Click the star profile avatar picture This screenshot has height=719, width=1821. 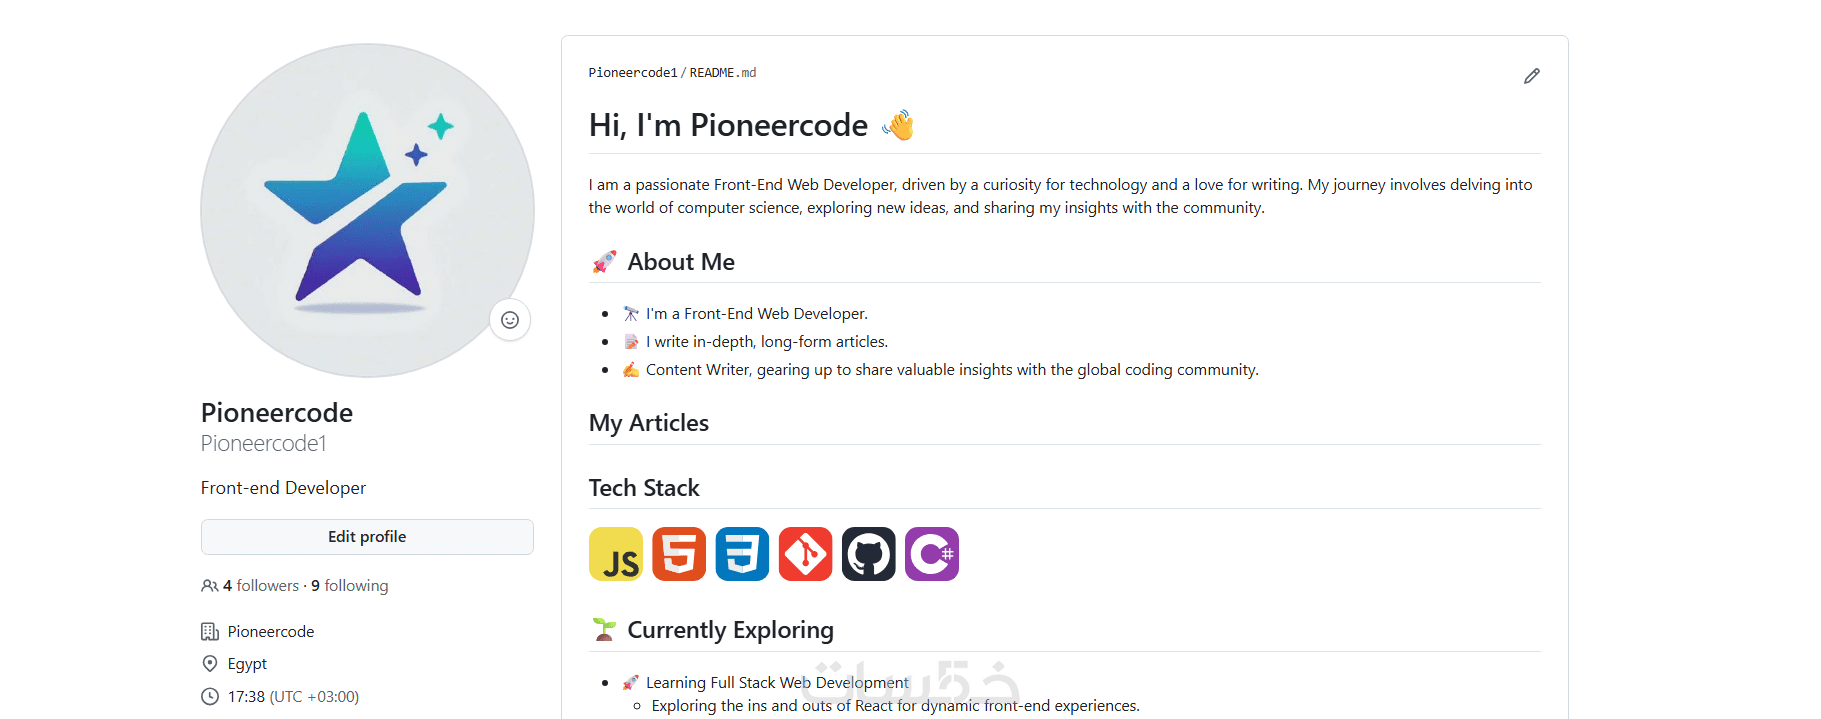pos(367,210)
